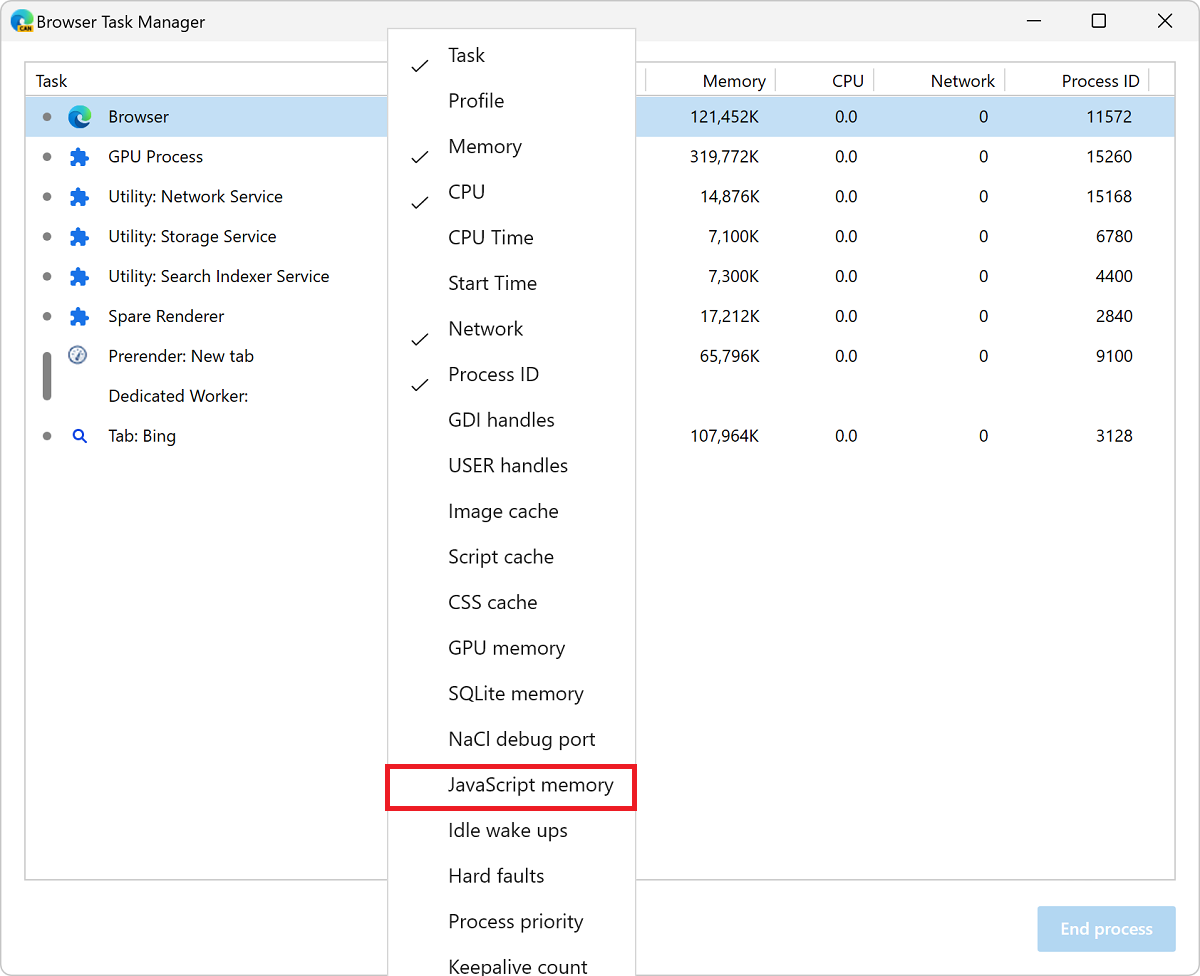This screenshot has height=976, width=1200.
Task: Sort processes by the Memory column header
Action: [x=734, y=80]
